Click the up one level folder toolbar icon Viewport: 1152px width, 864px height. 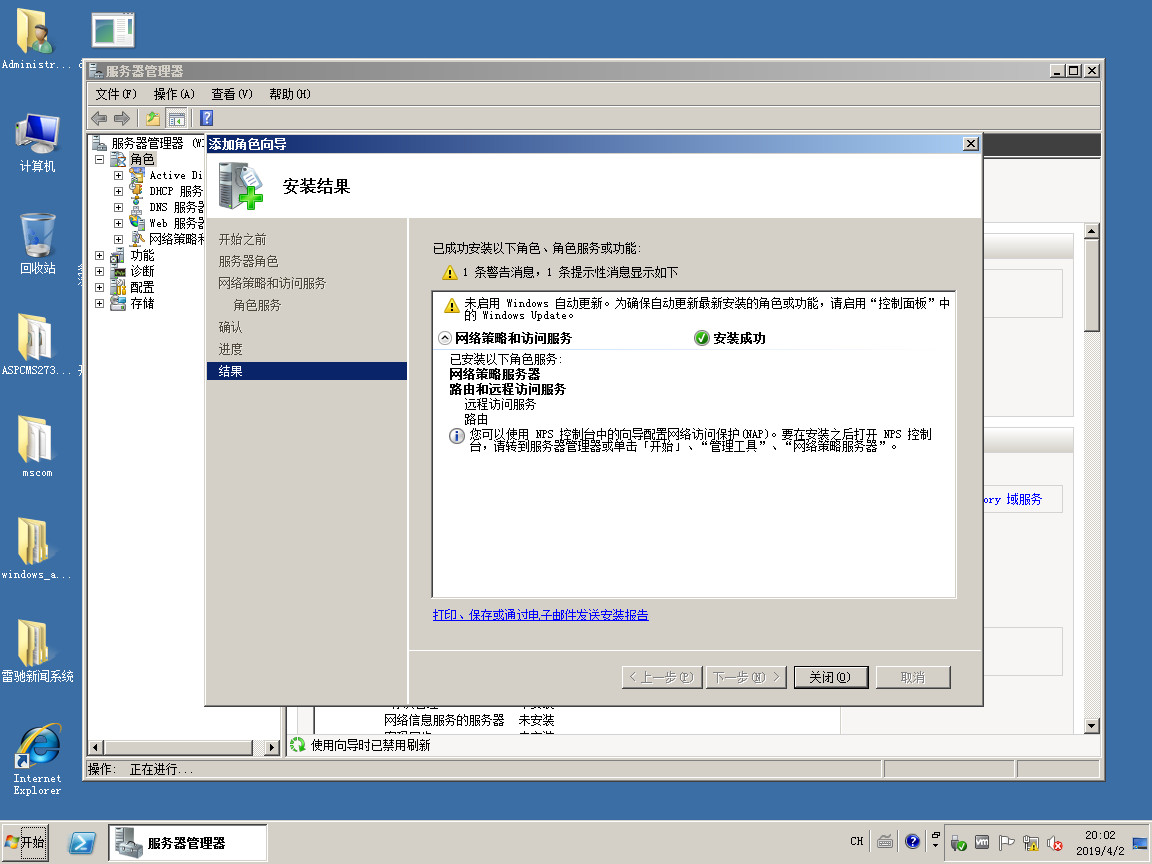click(x=153, y=118)
